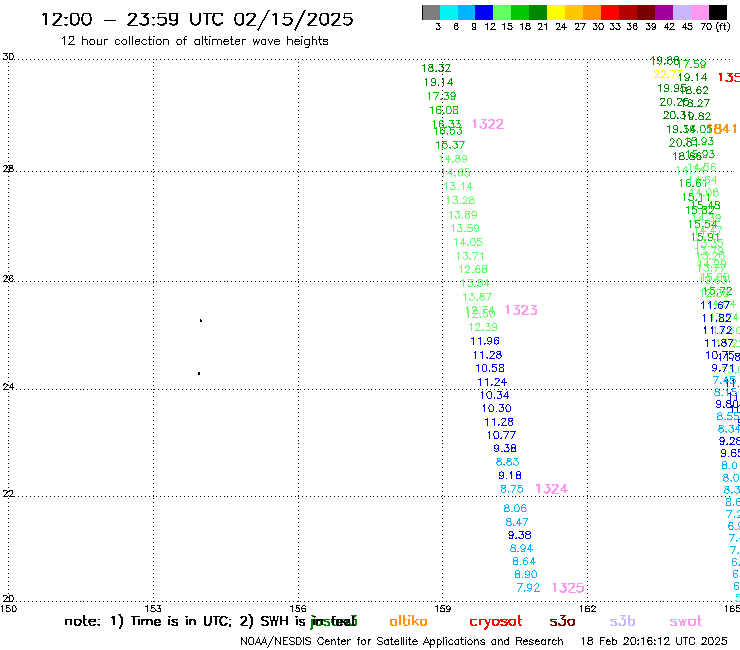Click the wave height value 10.34
The height and width of the screenshot is (650, 740).
click(x=494, y=395)
